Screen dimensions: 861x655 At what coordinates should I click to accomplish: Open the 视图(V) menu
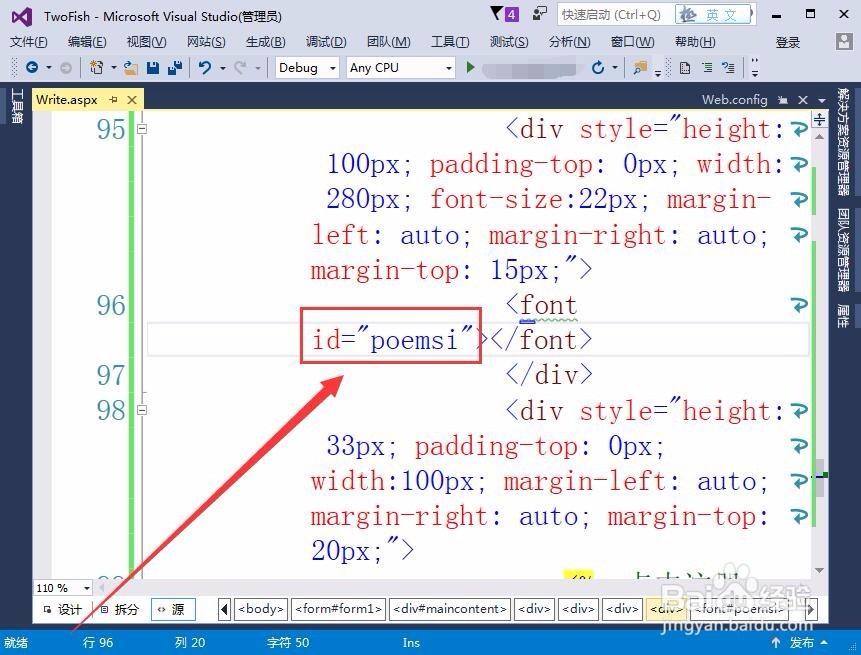(147, 42)
